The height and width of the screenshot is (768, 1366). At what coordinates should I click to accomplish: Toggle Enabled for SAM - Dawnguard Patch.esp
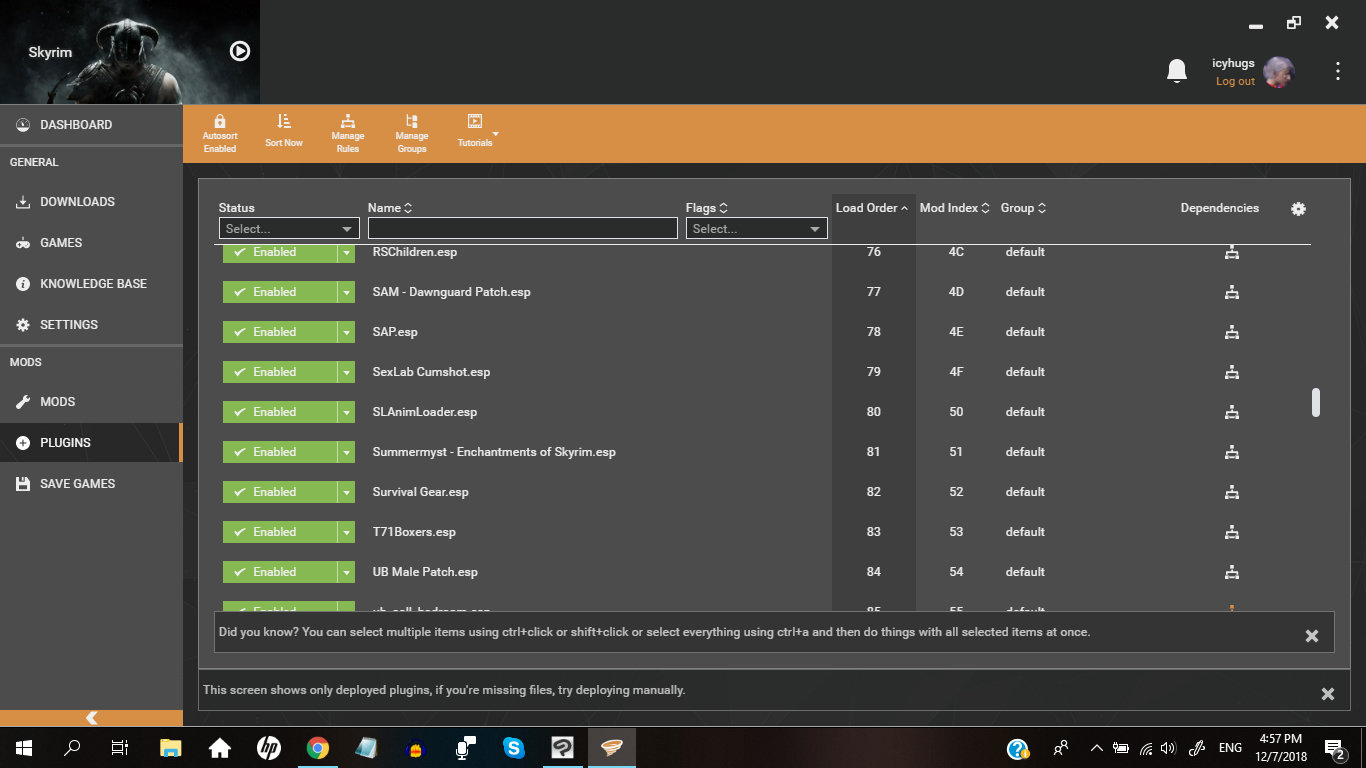[x=280, y=292]
